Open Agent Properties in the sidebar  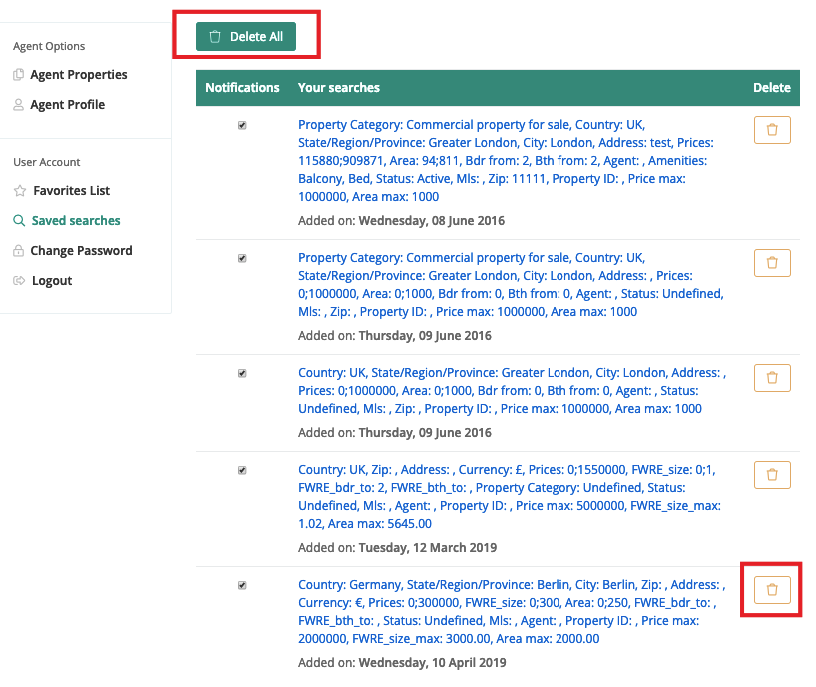click(78, 75)
